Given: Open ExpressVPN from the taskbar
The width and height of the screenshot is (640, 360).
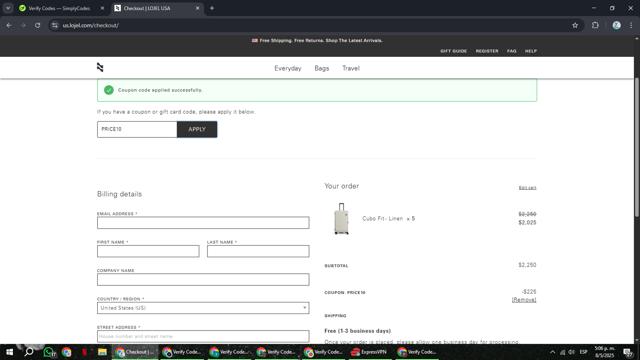Looking at the screenshot, I should click(369, 352).
